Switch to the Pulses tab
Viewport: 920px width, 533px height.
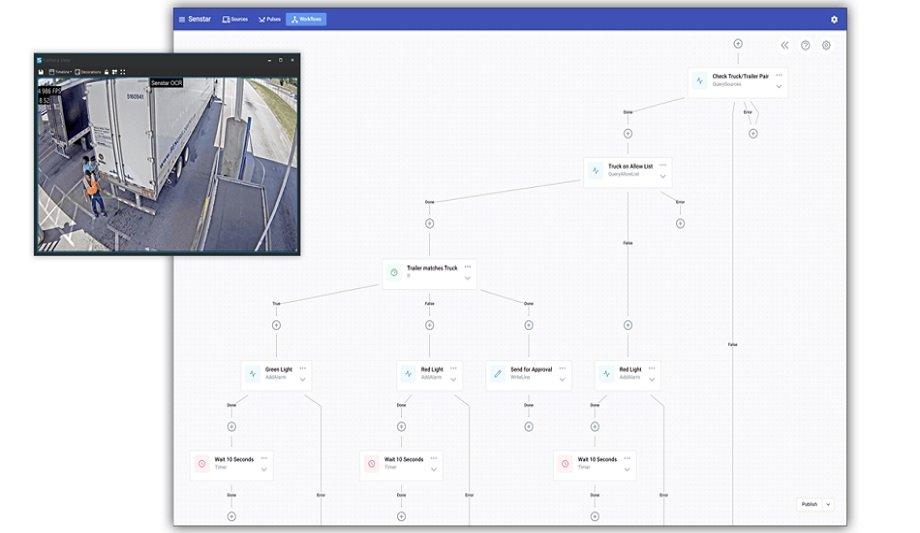coord(269,19)
